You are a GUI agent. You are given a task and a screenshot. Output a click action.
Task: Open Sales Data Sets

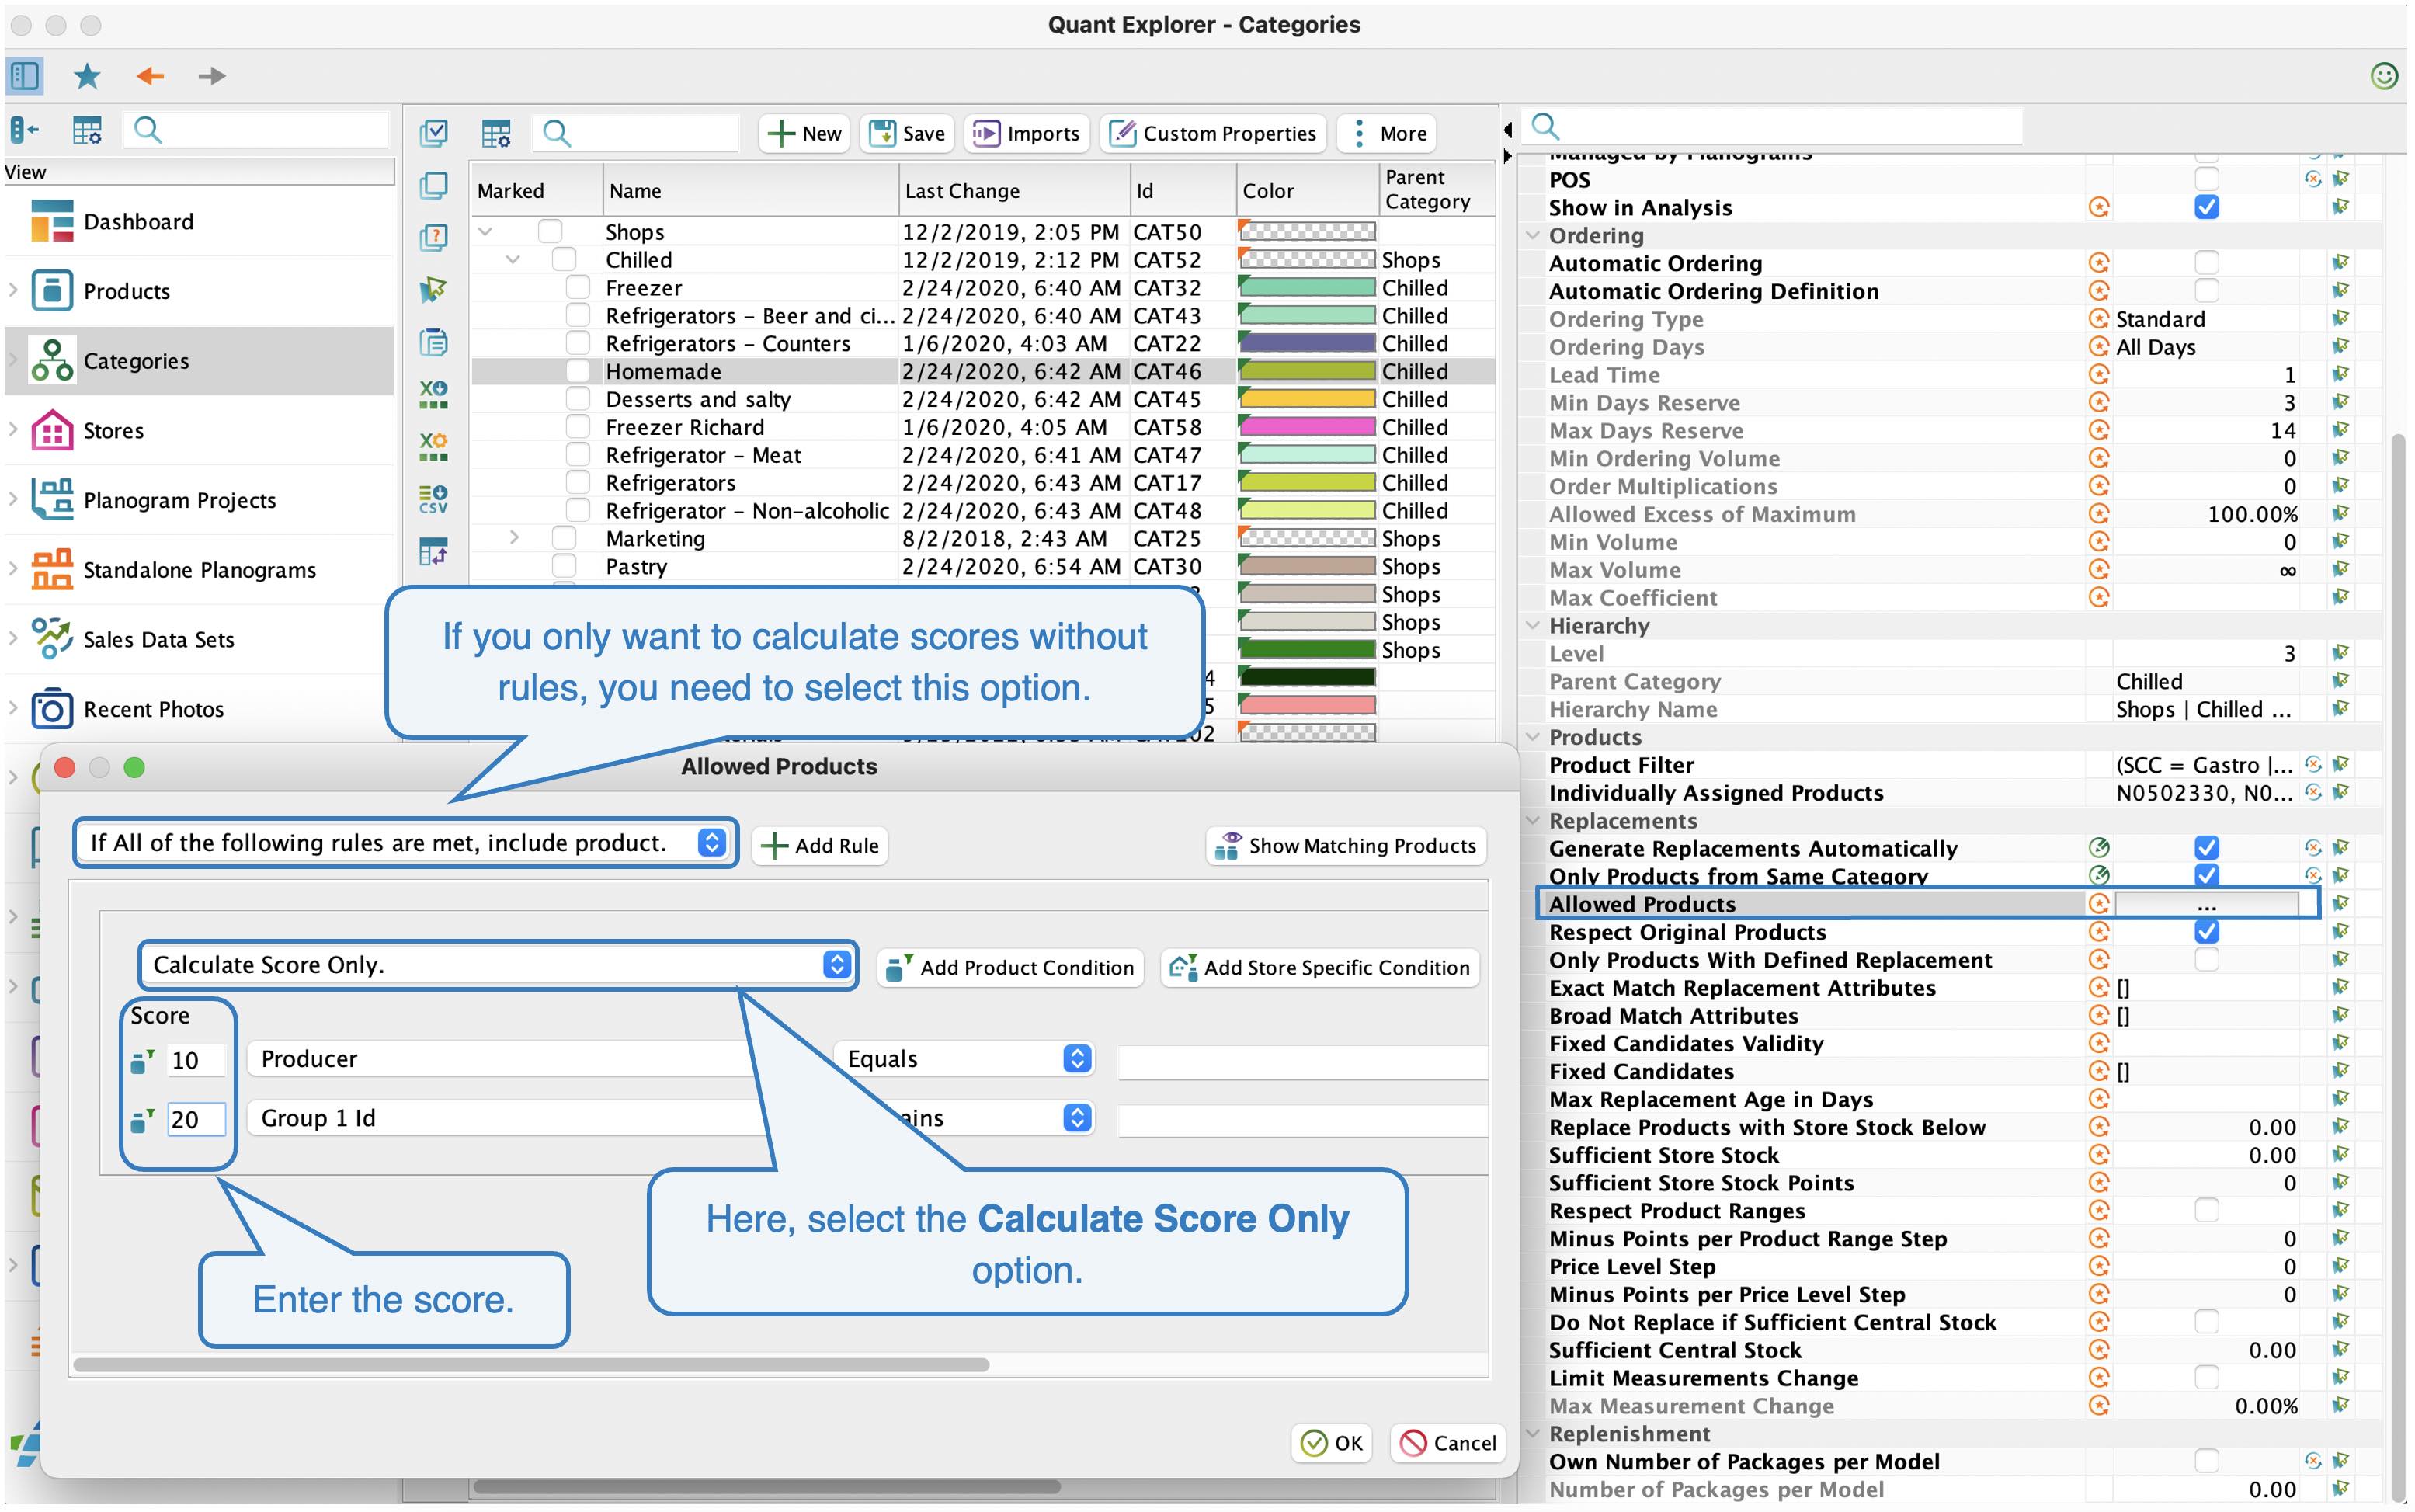click(x=199, y=640)
